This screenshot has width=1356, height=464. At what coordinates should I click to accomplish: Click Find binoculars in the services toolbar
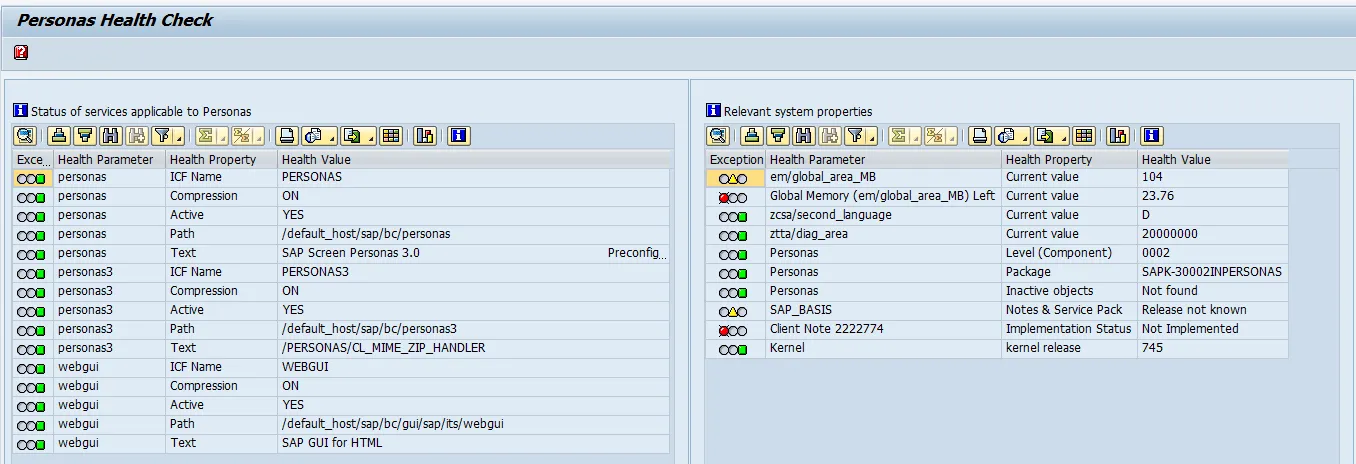click(x=110, y=136)
